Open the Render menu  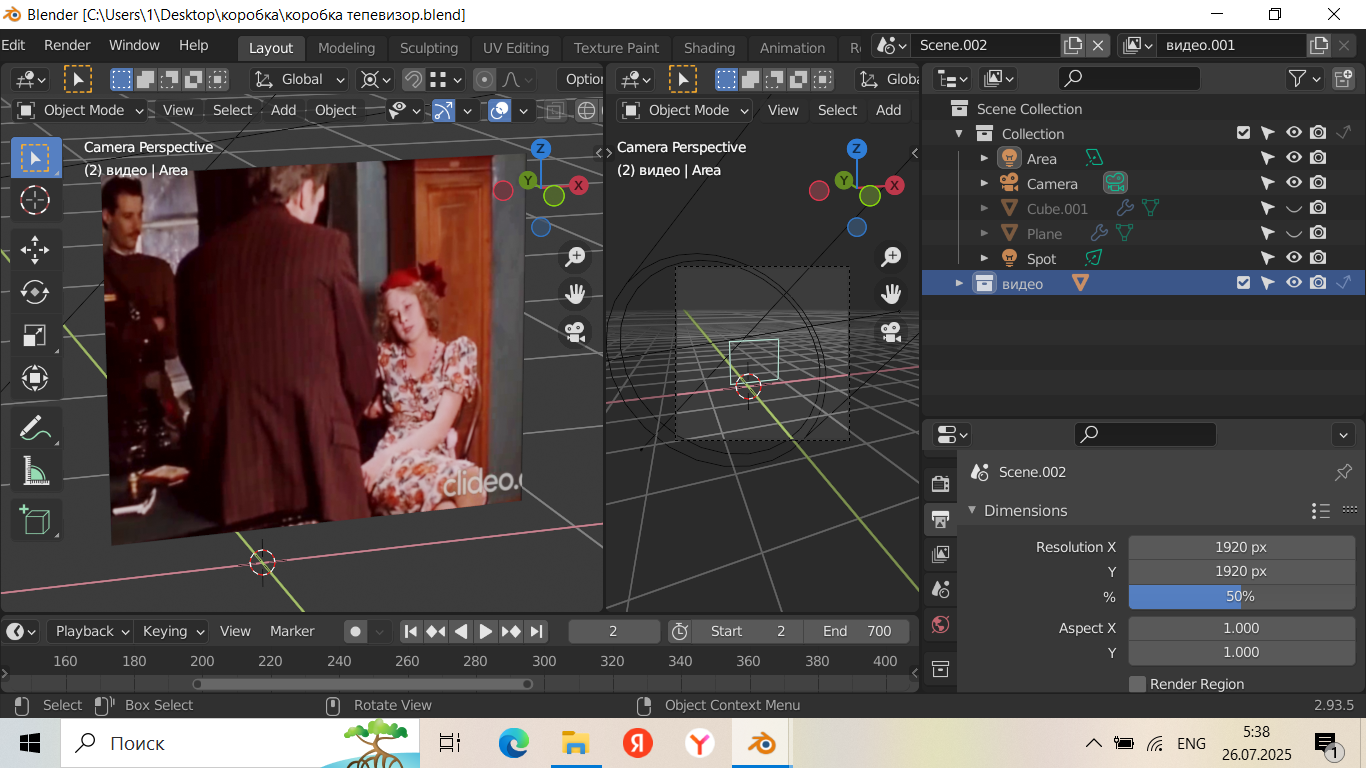click(x=67, y=45)
